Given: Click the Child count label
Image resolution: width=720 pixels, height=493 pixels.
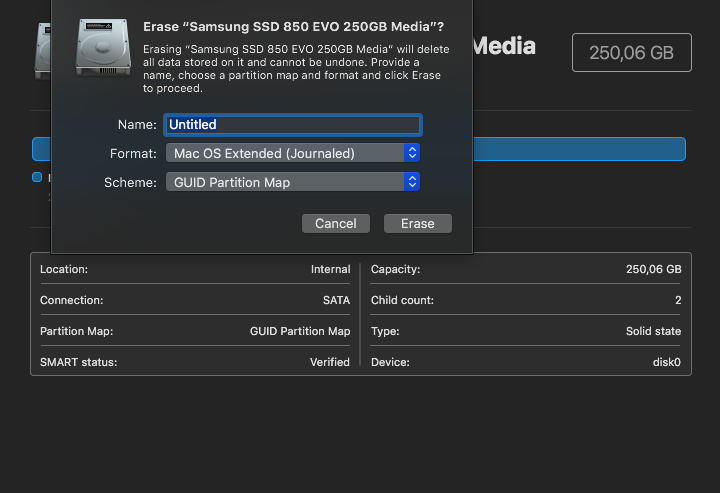Looking at the screenshot, I should pyautogui.click(x=402, y=300).
